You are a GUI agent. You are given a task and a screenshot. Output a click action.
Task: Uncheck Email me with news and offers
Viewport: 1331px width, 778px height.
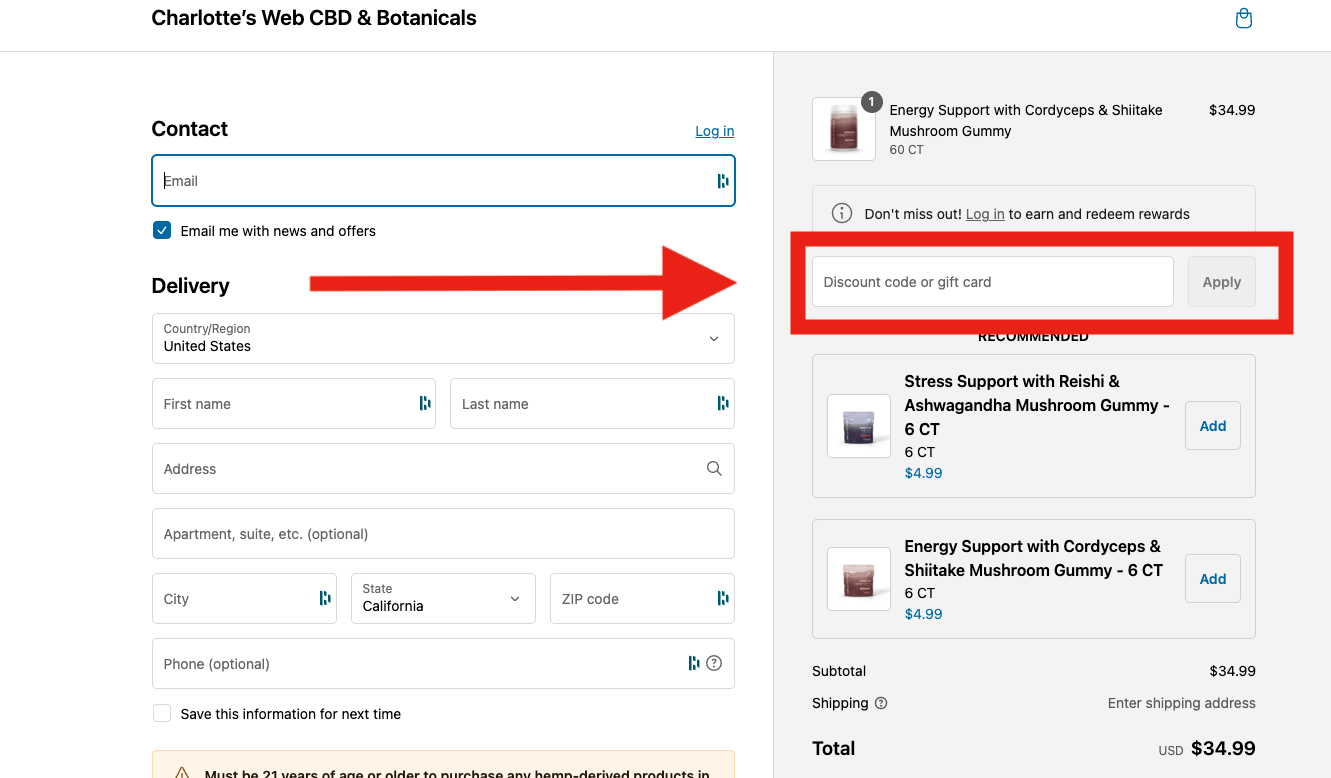point(162,231)
